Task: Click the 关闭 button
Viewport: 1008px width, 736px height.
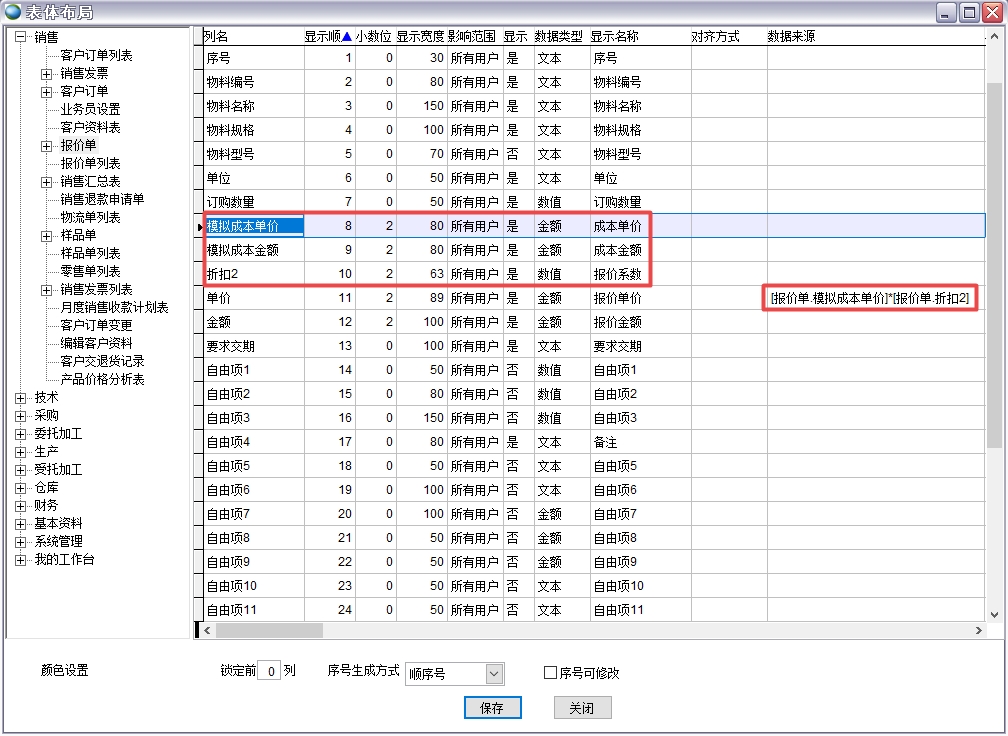Action: click(x=582, y=708)
